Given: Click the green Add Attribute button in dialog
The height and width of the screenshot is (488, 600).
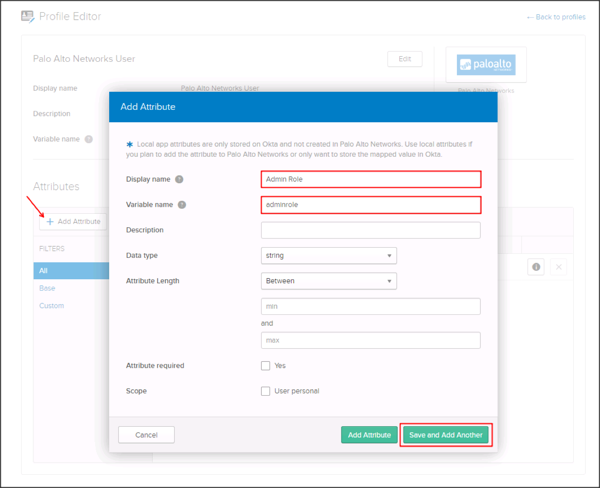Looking at the screenshot, I should click(368, 435).
